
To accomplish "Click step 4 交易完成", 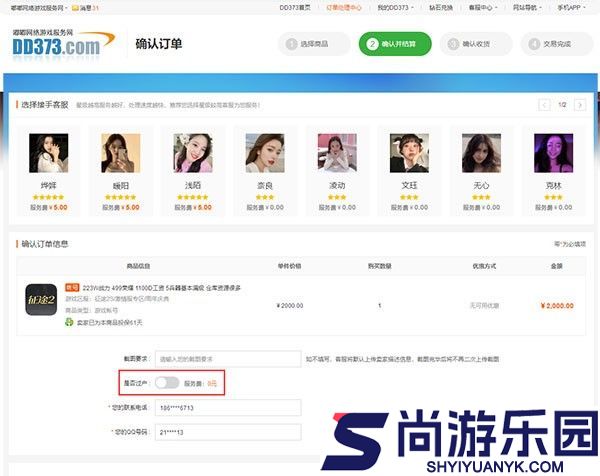I will [x=557, y=44].
